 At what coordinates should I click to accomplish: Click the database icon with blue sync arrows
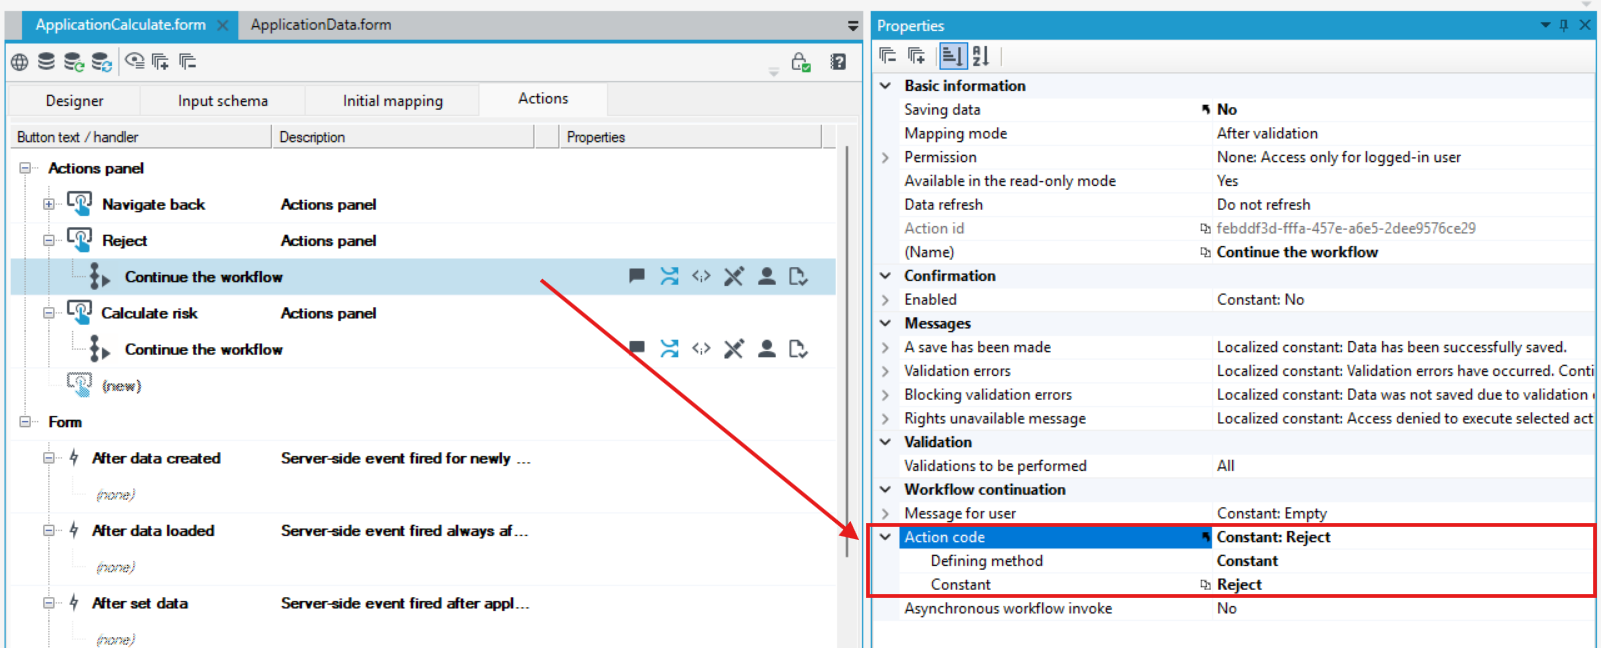click(x=101, y=62)
